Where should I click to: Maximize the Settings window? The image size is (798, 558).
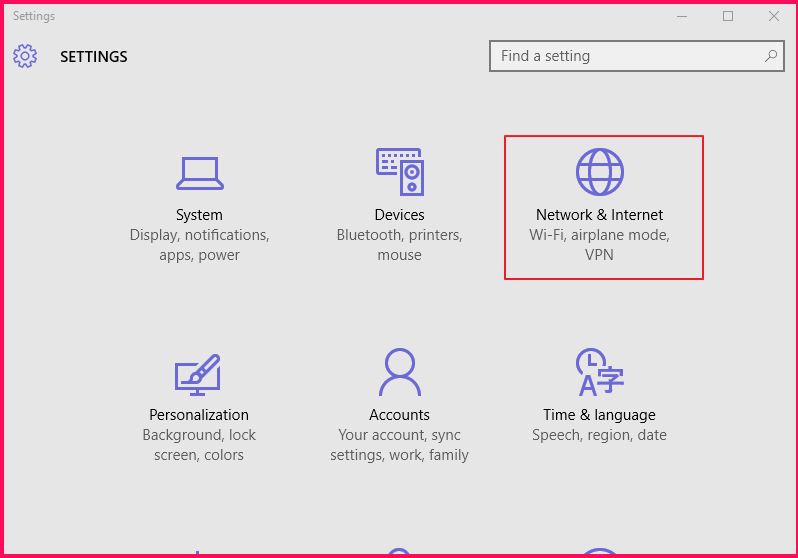tap(728, 16)
